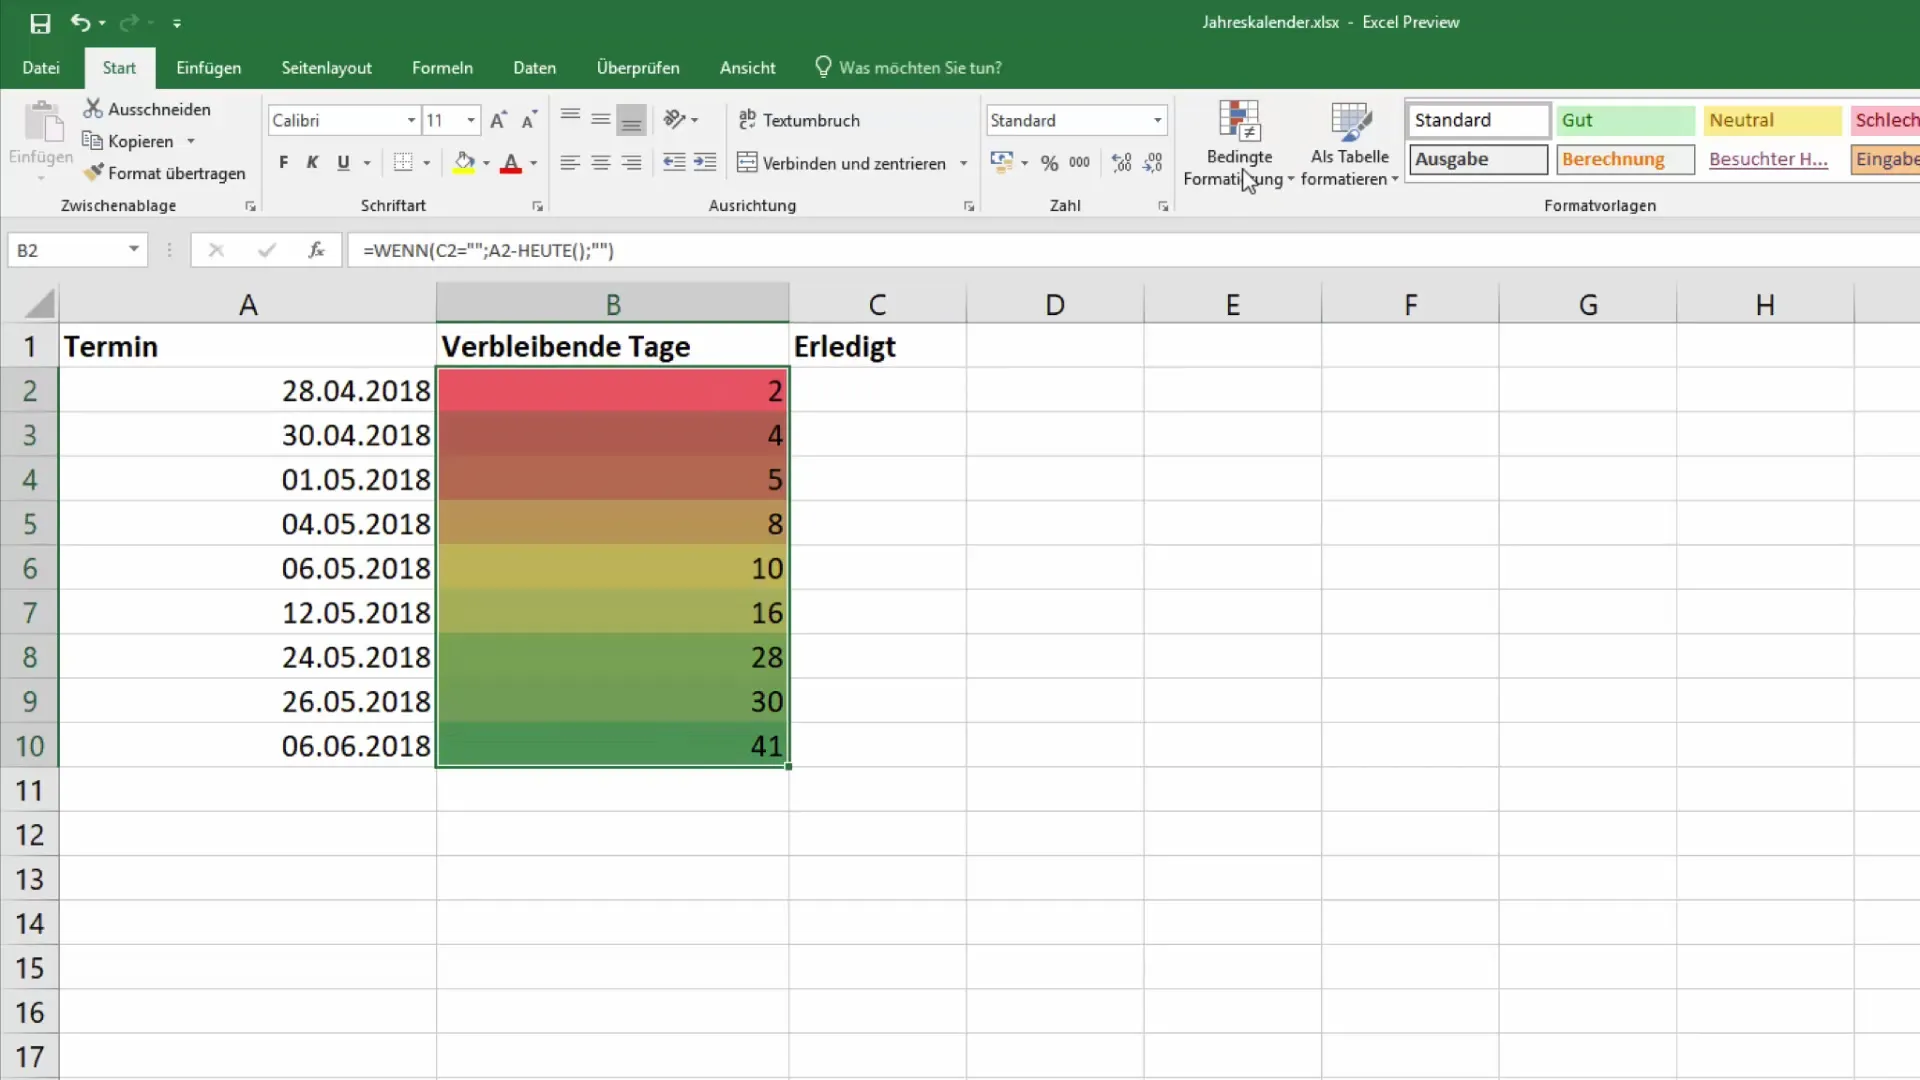Select cell with date 06.06.2018
This screenshot has height=1080, width=1920.
coord(247,746)
